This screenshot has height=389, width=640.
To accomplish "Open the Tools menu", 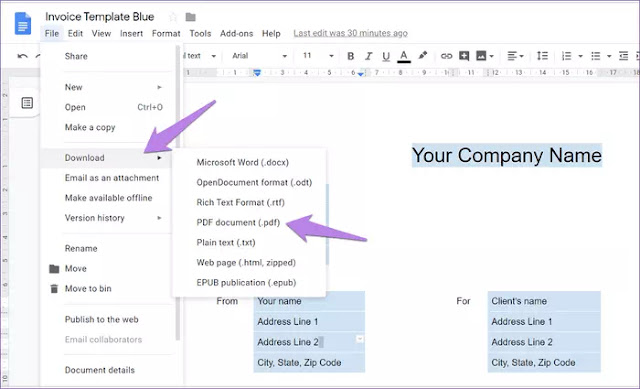I will [200, 33].
